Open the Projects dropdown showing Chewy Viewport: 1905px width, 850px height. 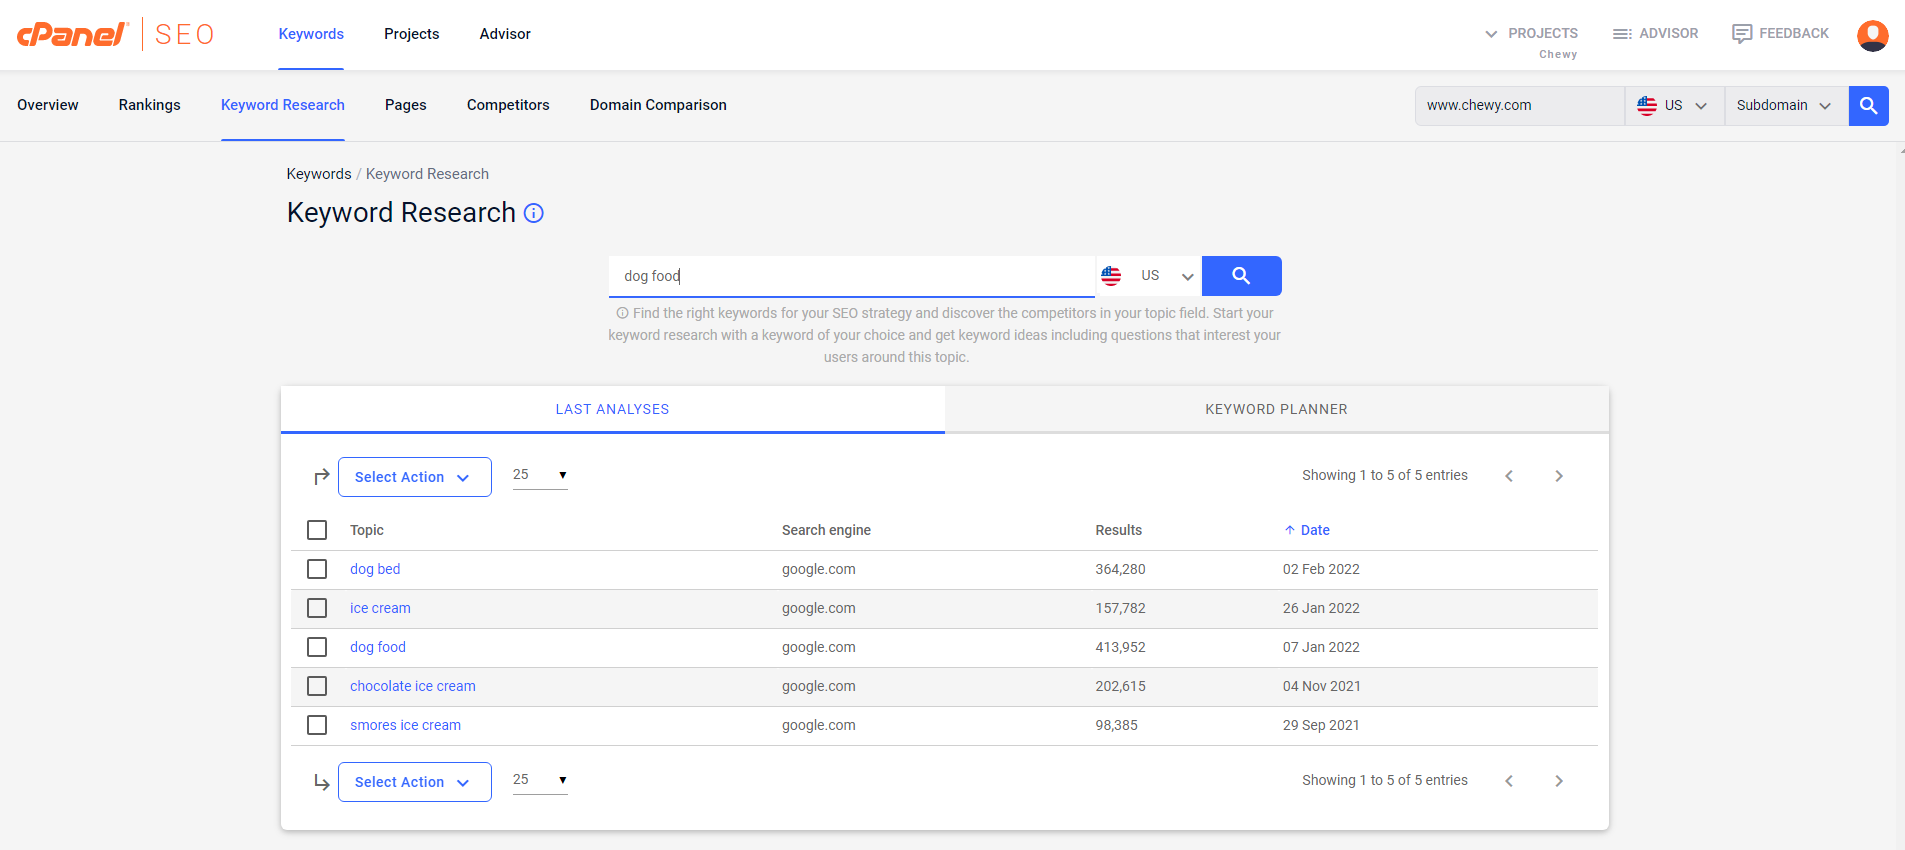click(1532, 41)
